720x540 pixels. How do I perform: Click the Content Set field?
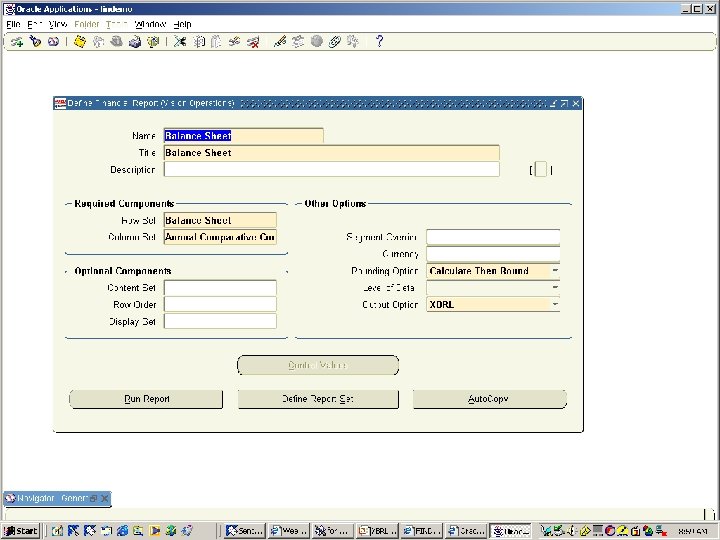pyautogui.click(x=220, y=288)
